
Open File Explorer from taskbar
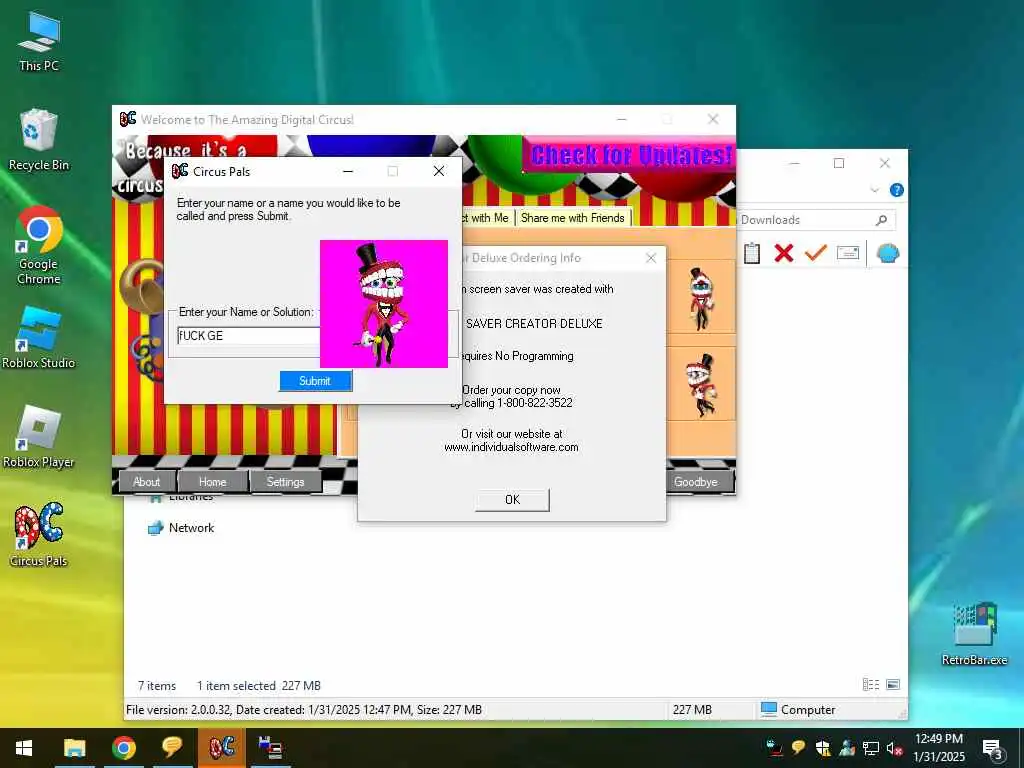coord(74,748)
